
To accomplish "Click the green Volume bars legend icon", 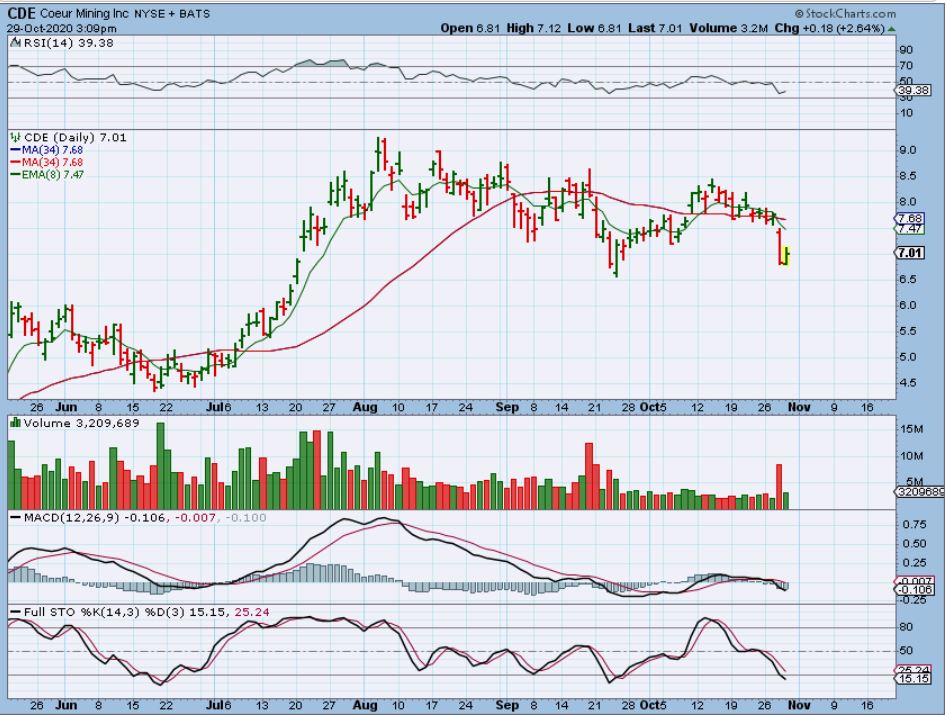I will coord(14,423).
